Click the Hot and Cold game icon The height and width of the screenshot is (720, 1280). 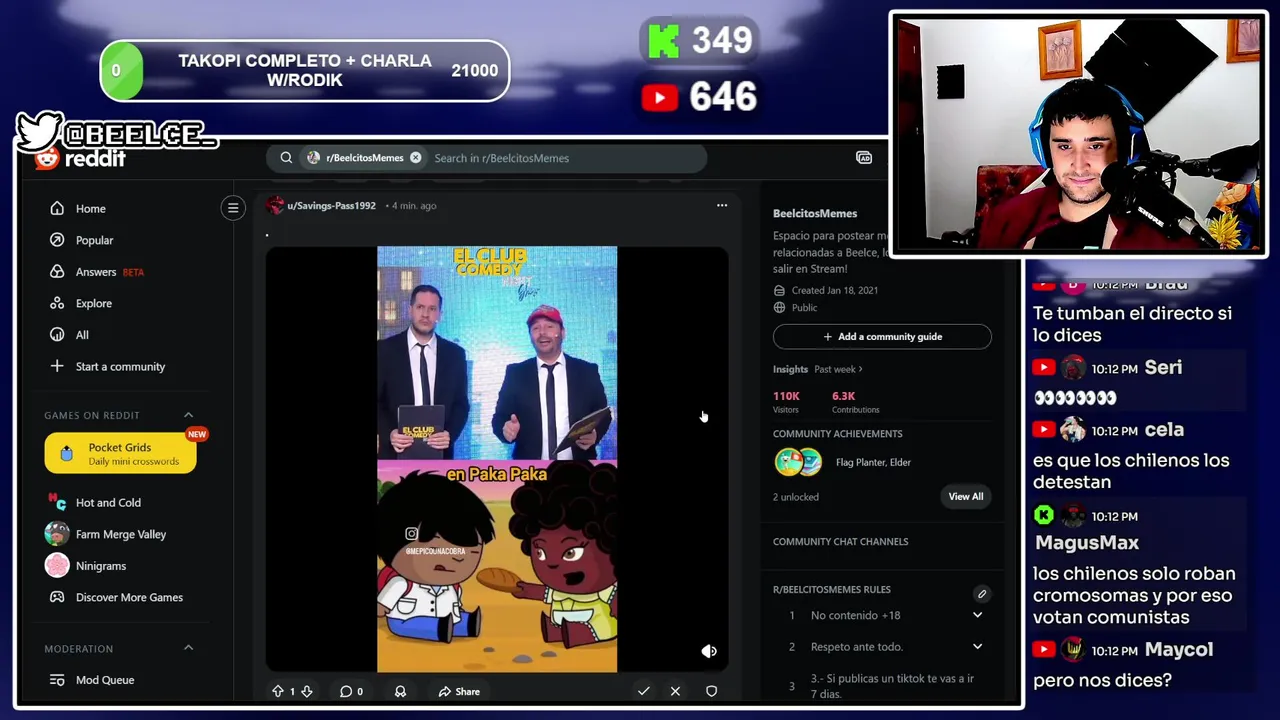[x=57, y=502]
